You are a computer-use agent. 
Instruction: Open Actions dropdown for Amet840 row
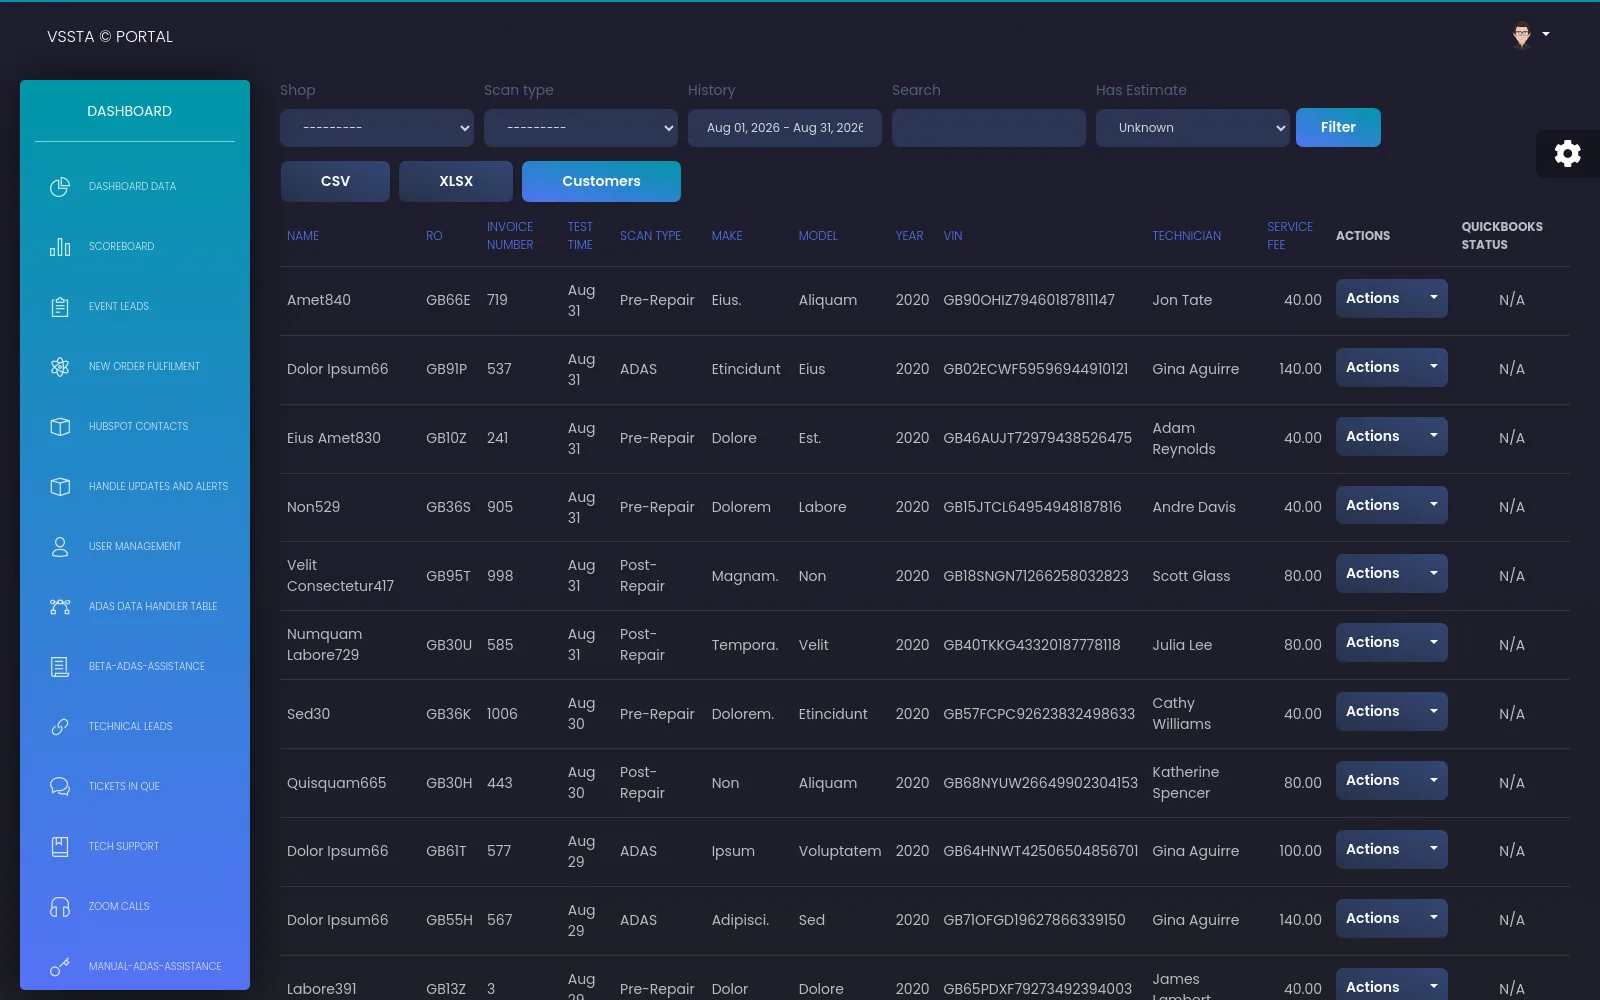click(1391, 299)
